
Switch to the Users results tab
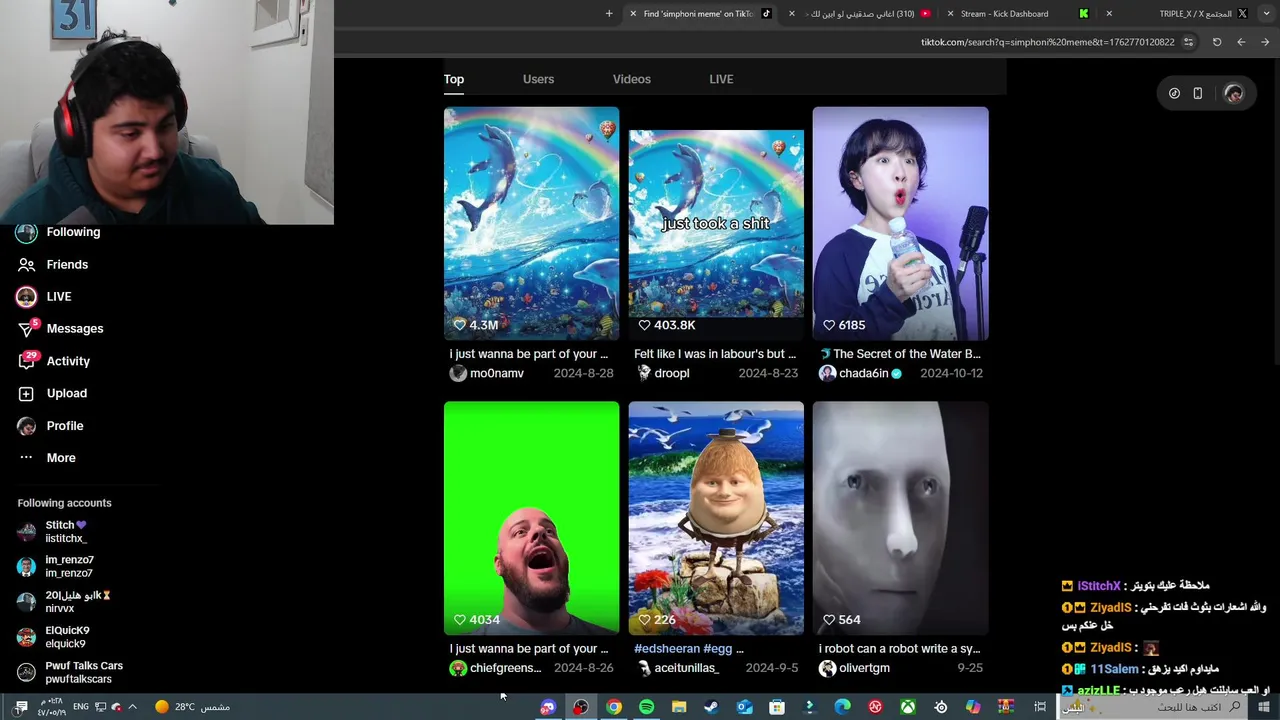538,79
